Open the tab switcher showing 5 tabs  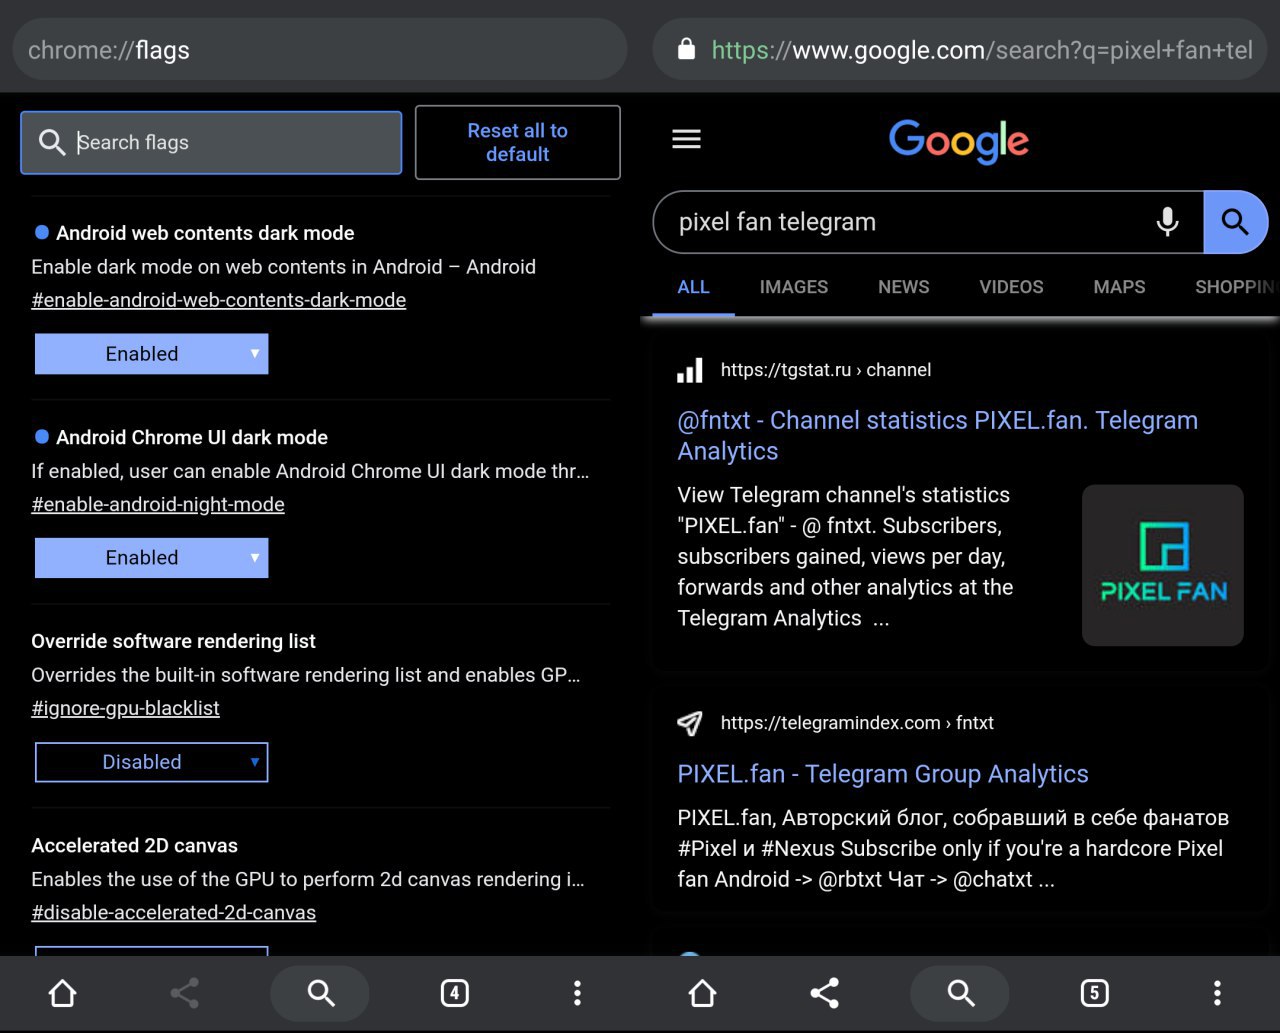(1094, 993)
